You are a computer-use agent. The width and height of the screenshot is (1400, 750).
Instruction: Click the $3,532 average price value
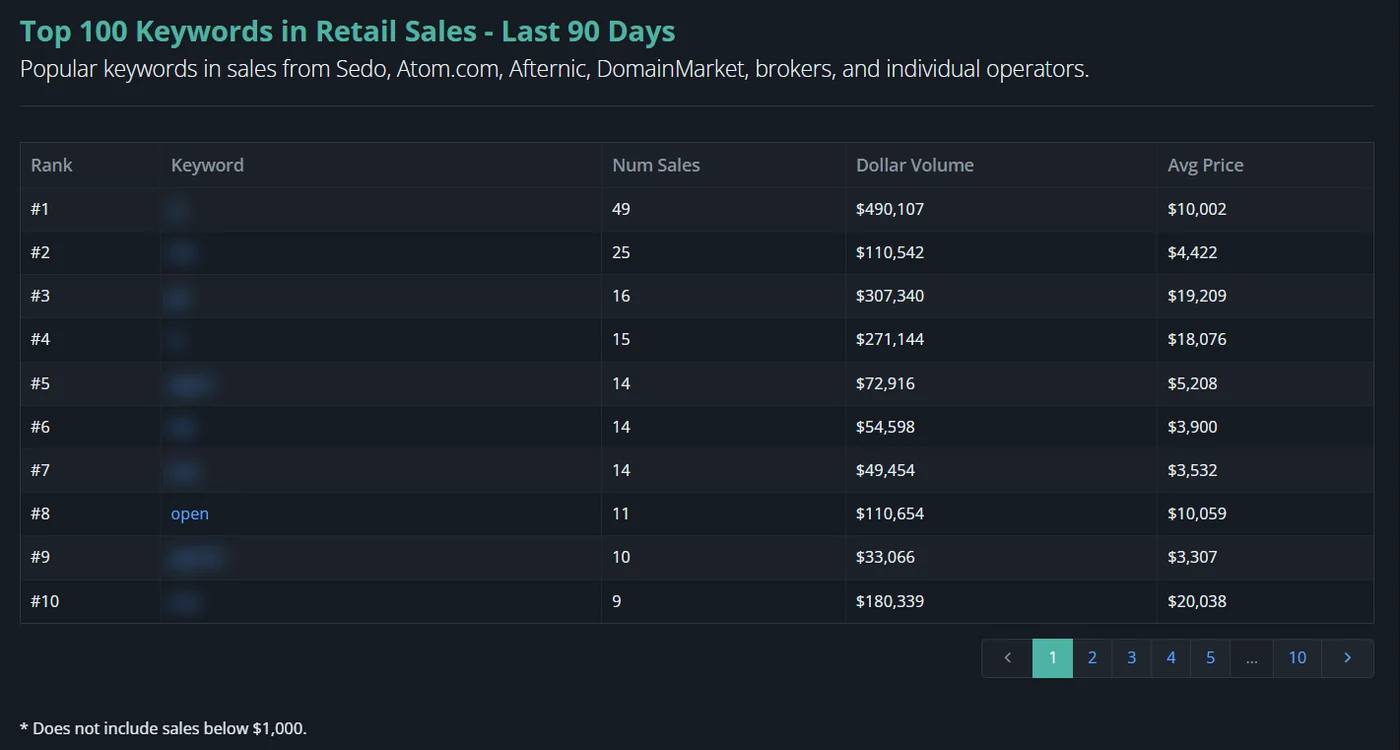(1193, 470)
